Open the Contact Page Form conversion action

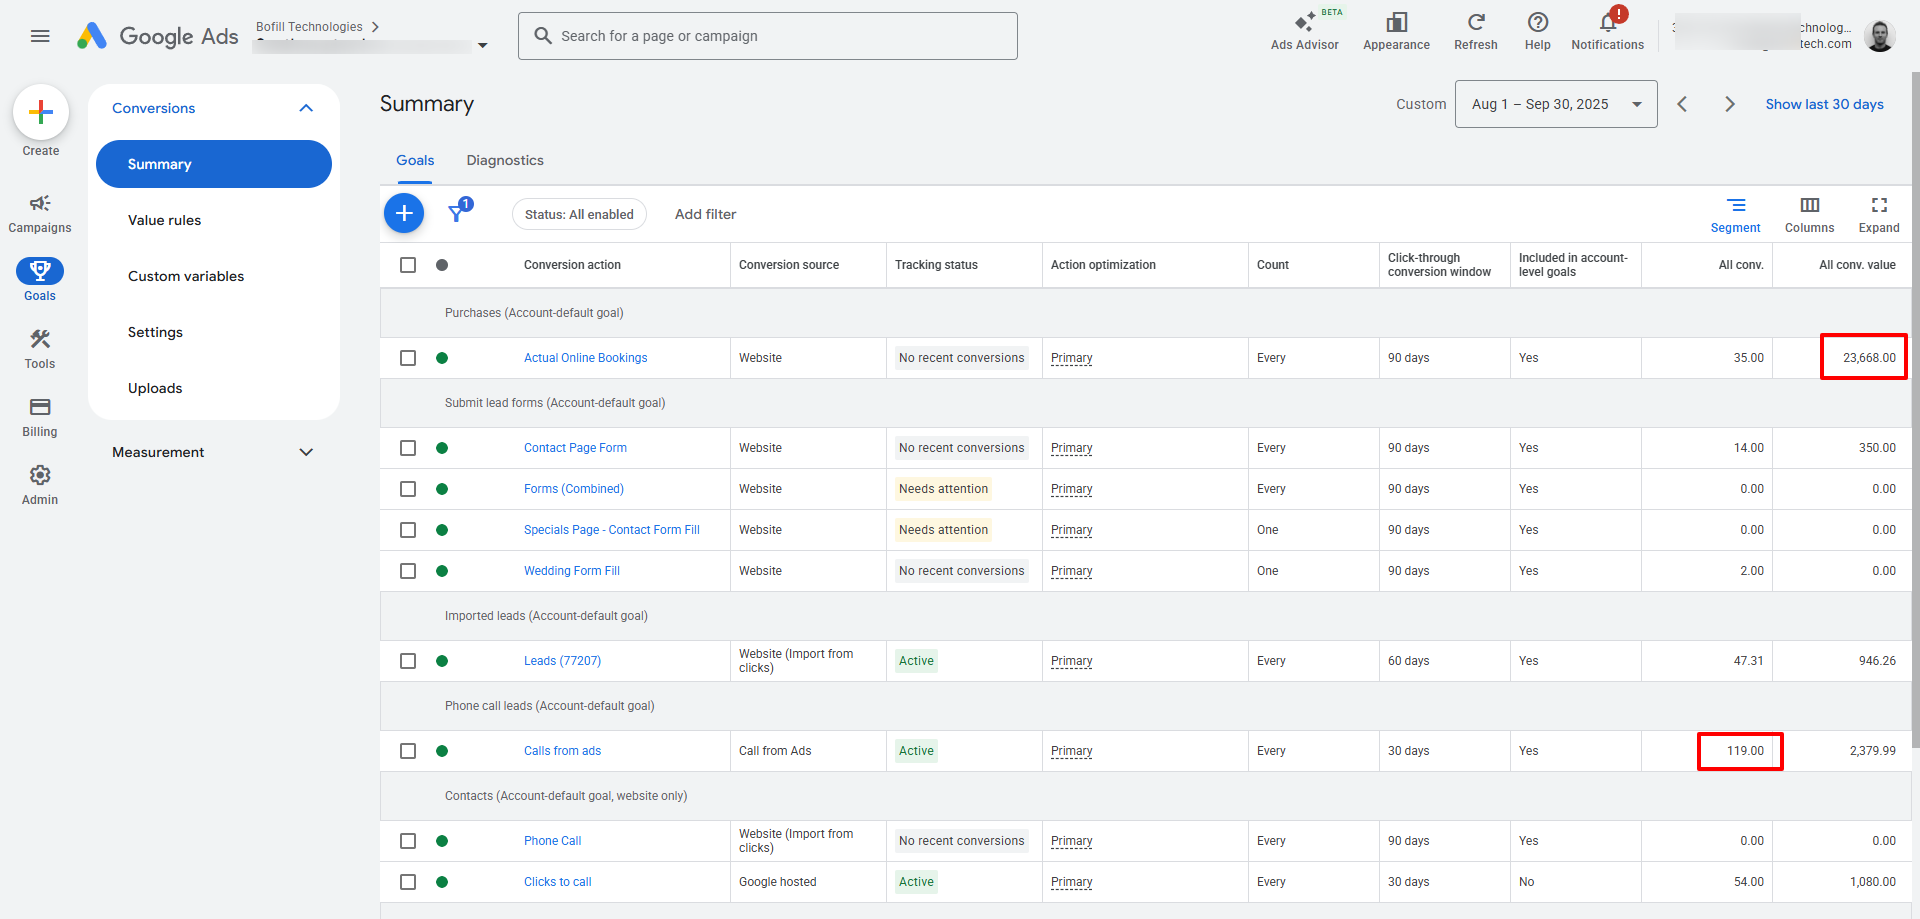pyautogui.click(x=575, y=447)
